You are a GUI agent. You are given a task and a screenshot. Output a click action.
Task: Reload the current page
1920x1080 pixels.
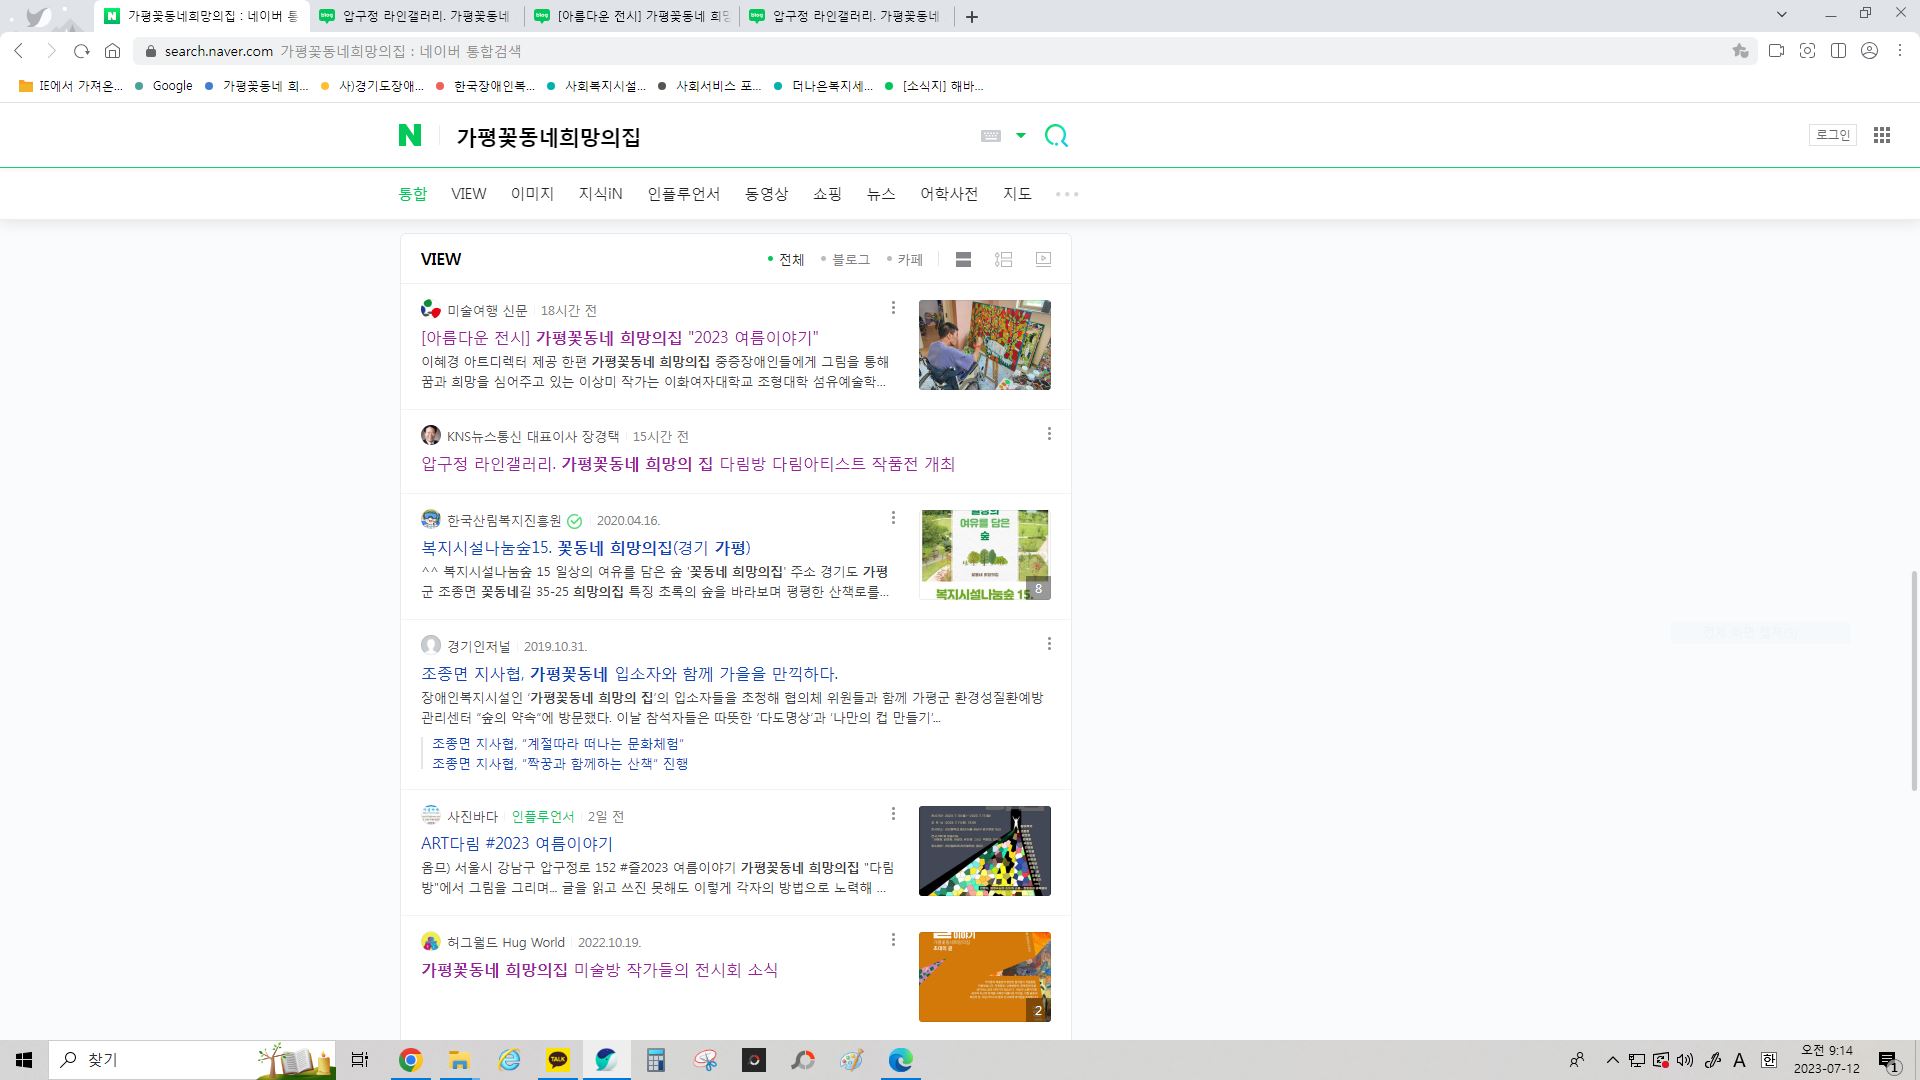click(x=82, y=51)
